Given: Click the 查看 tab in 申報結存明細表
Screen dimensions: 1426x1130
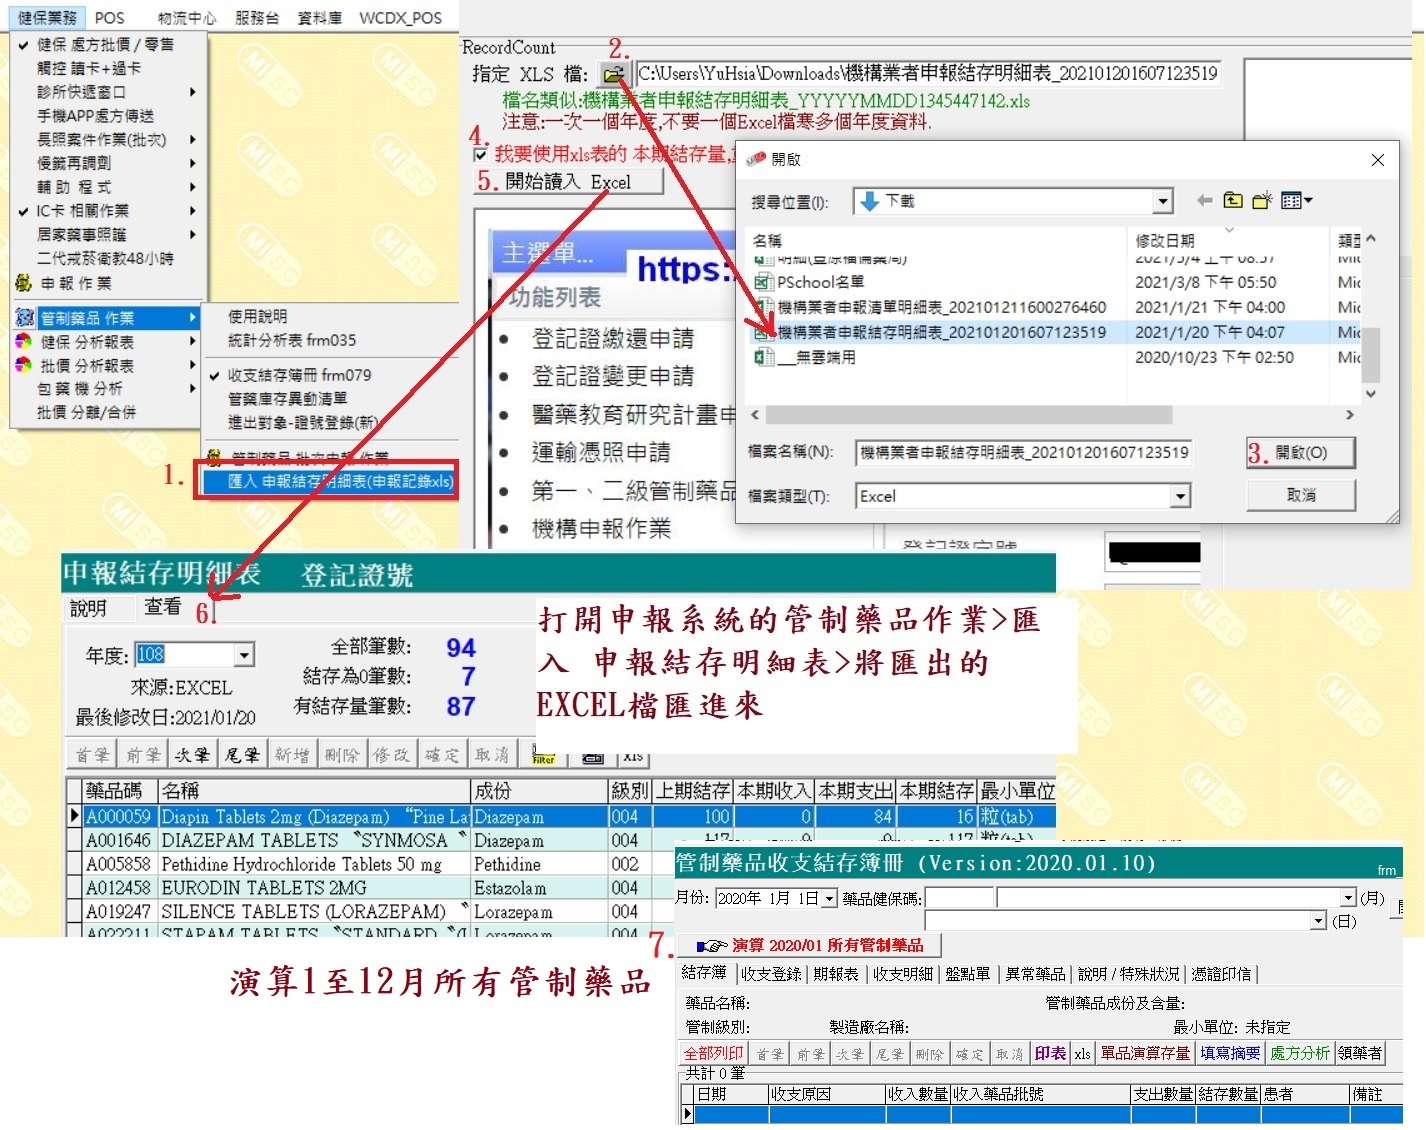Looking at the screenshot, I should coord(163,607).
